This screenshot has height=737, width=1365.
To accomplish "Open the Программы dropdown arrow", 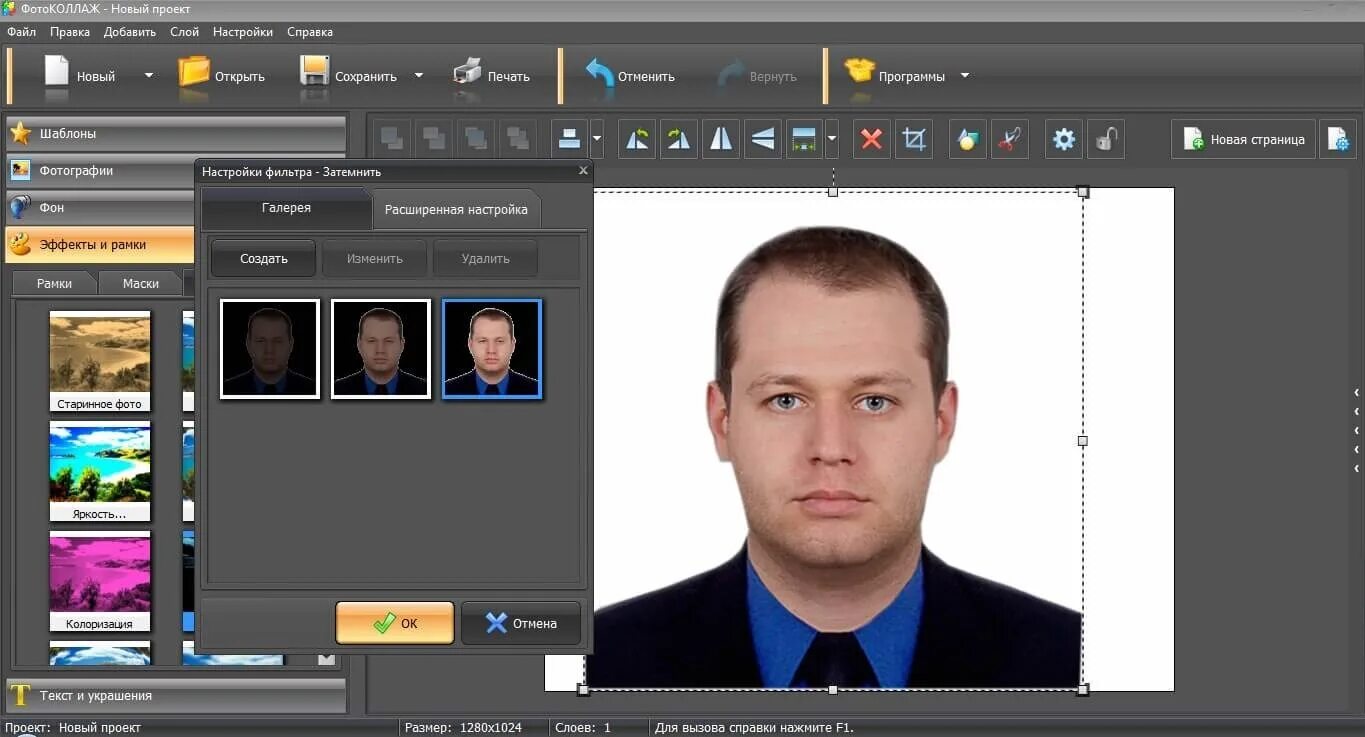I will (965, 76).
